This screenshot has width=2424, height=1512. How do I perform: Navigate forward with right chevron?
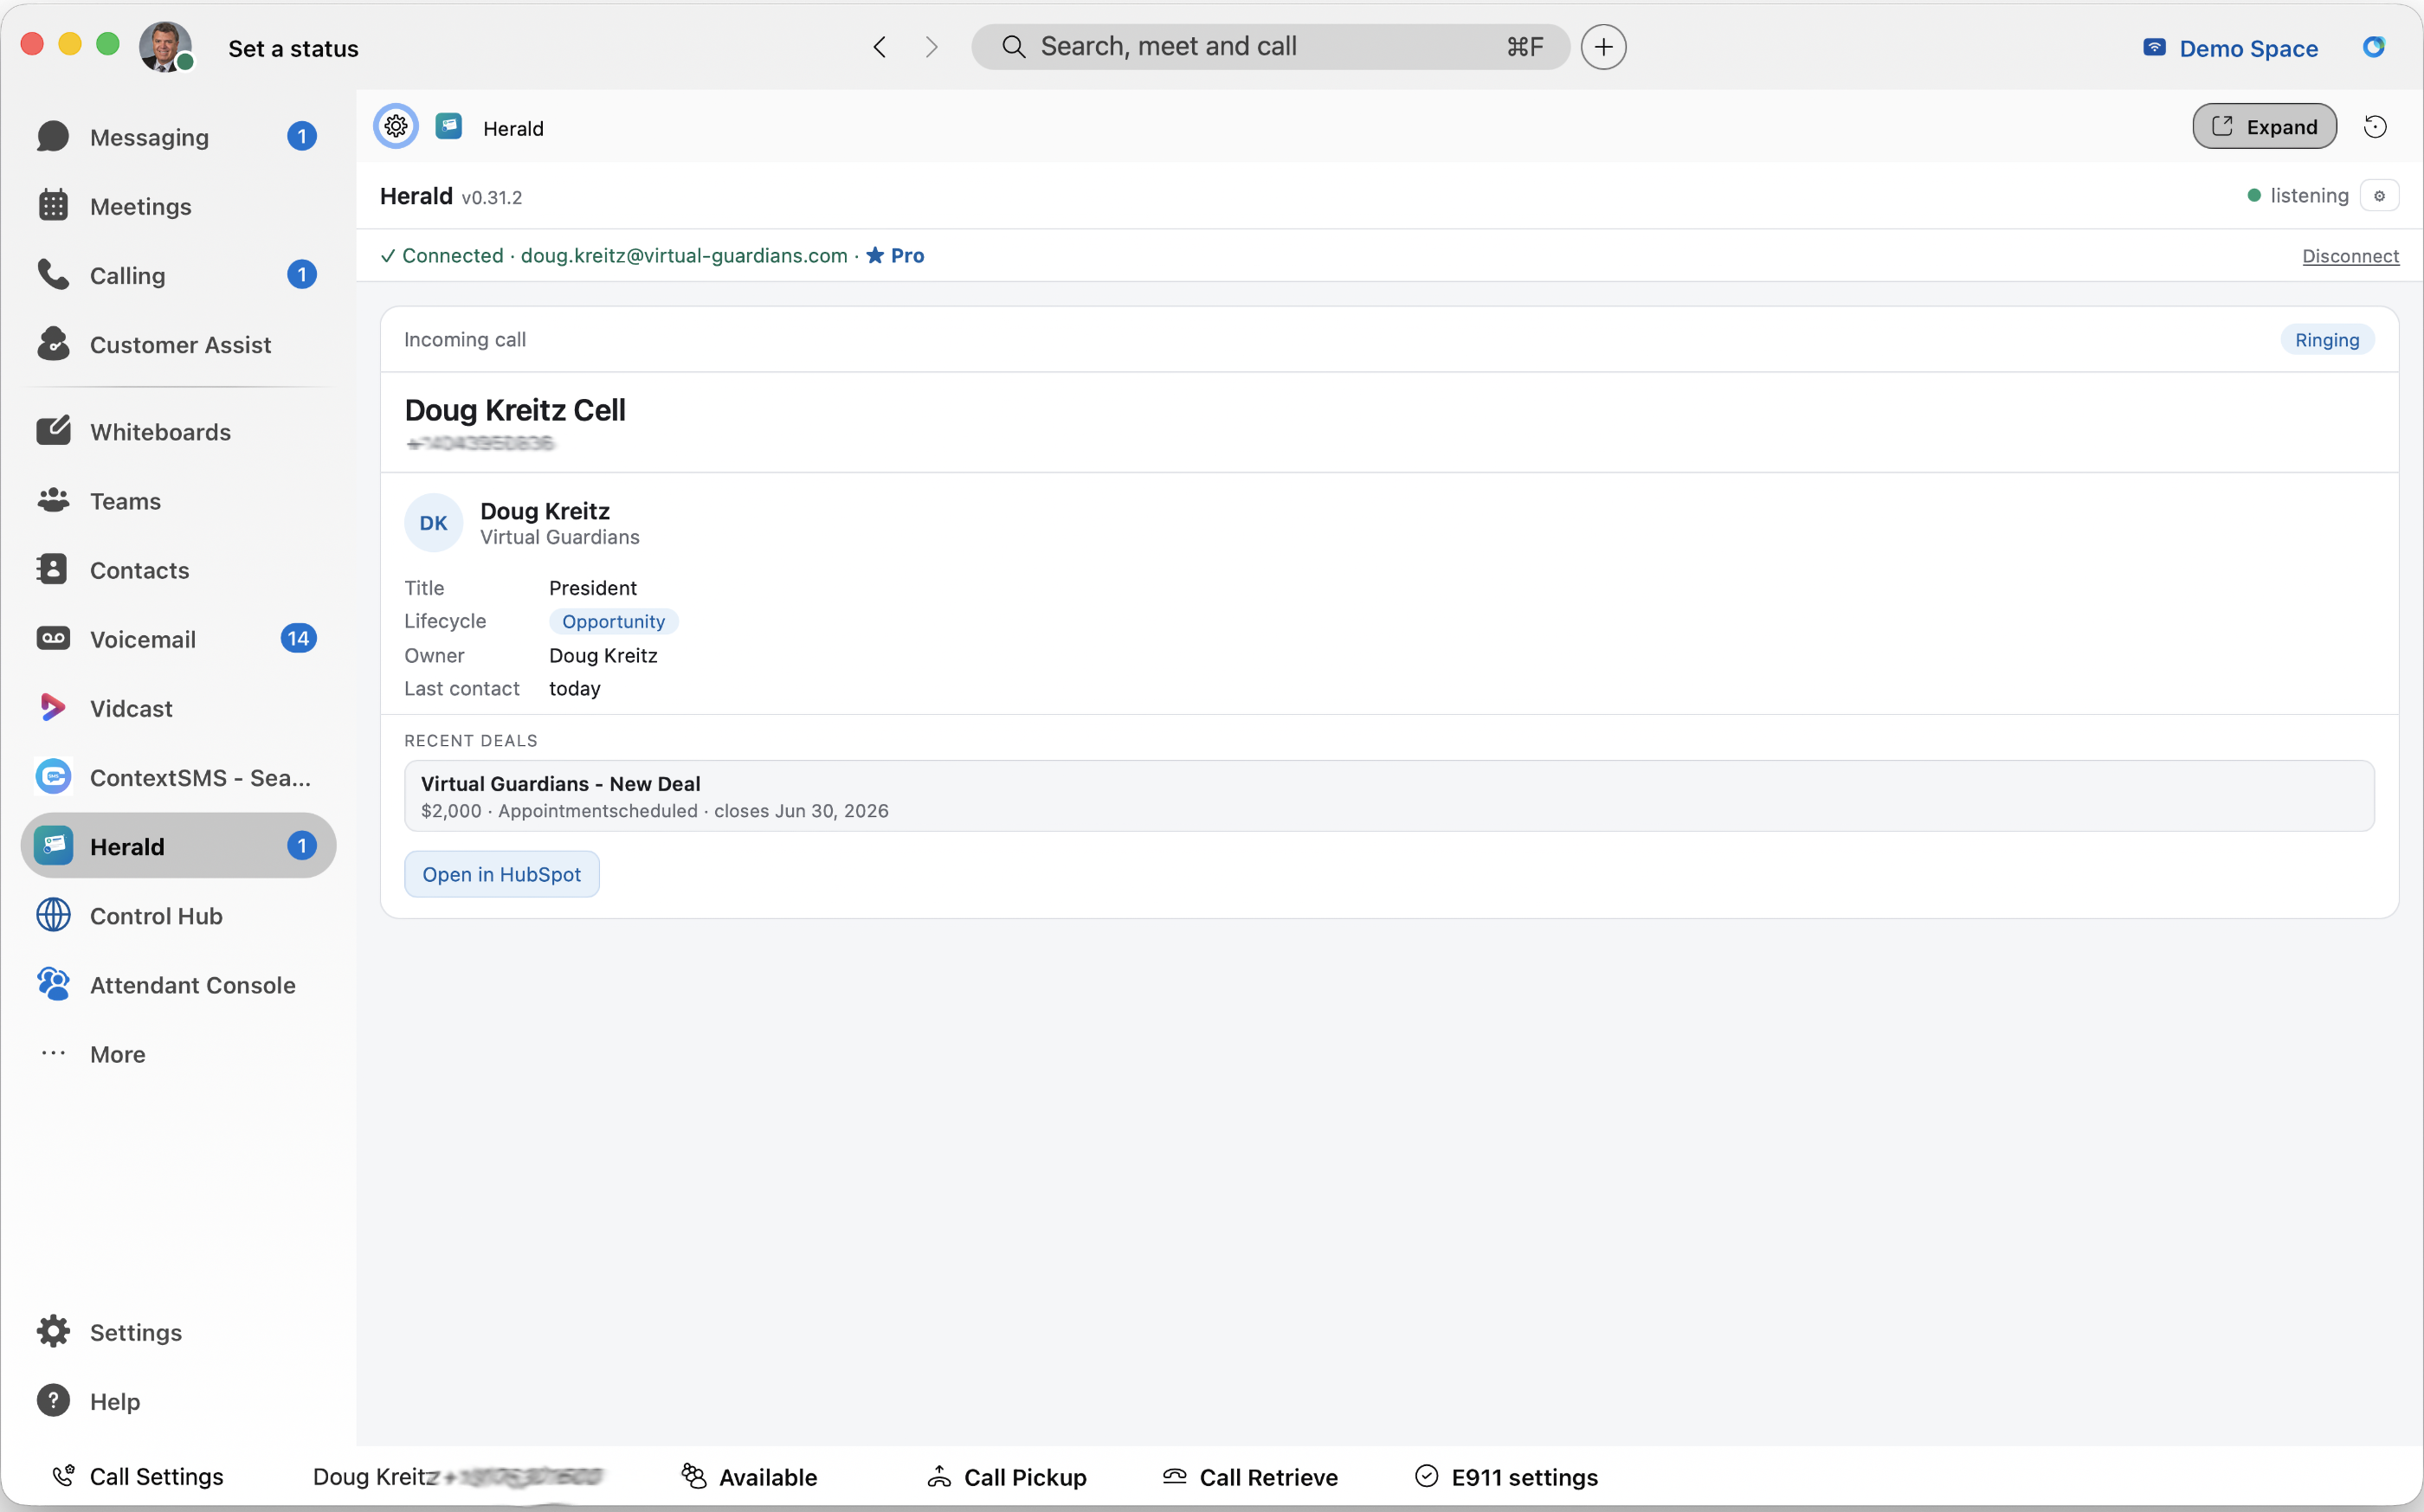(931, 47)
